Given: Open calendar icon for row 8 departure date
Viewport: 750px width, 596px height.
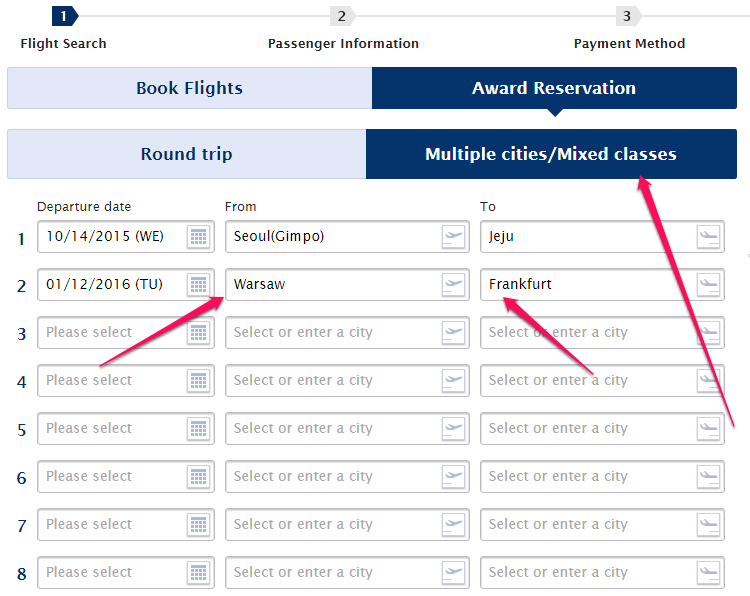Looking at the screenshot, I should [x=199, y=573].
